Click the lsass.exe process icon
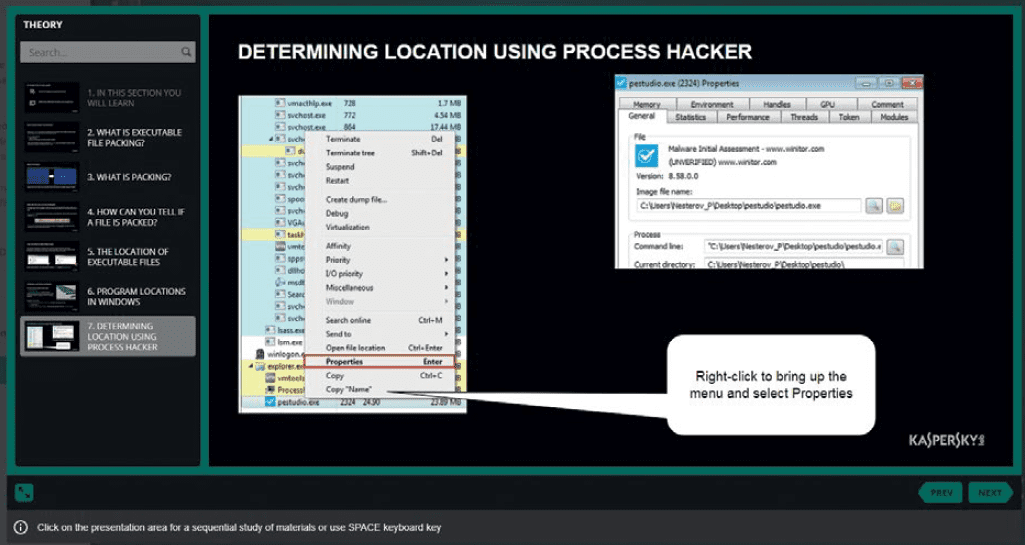The image size is (1025, 545). click(x=270, y=330)
